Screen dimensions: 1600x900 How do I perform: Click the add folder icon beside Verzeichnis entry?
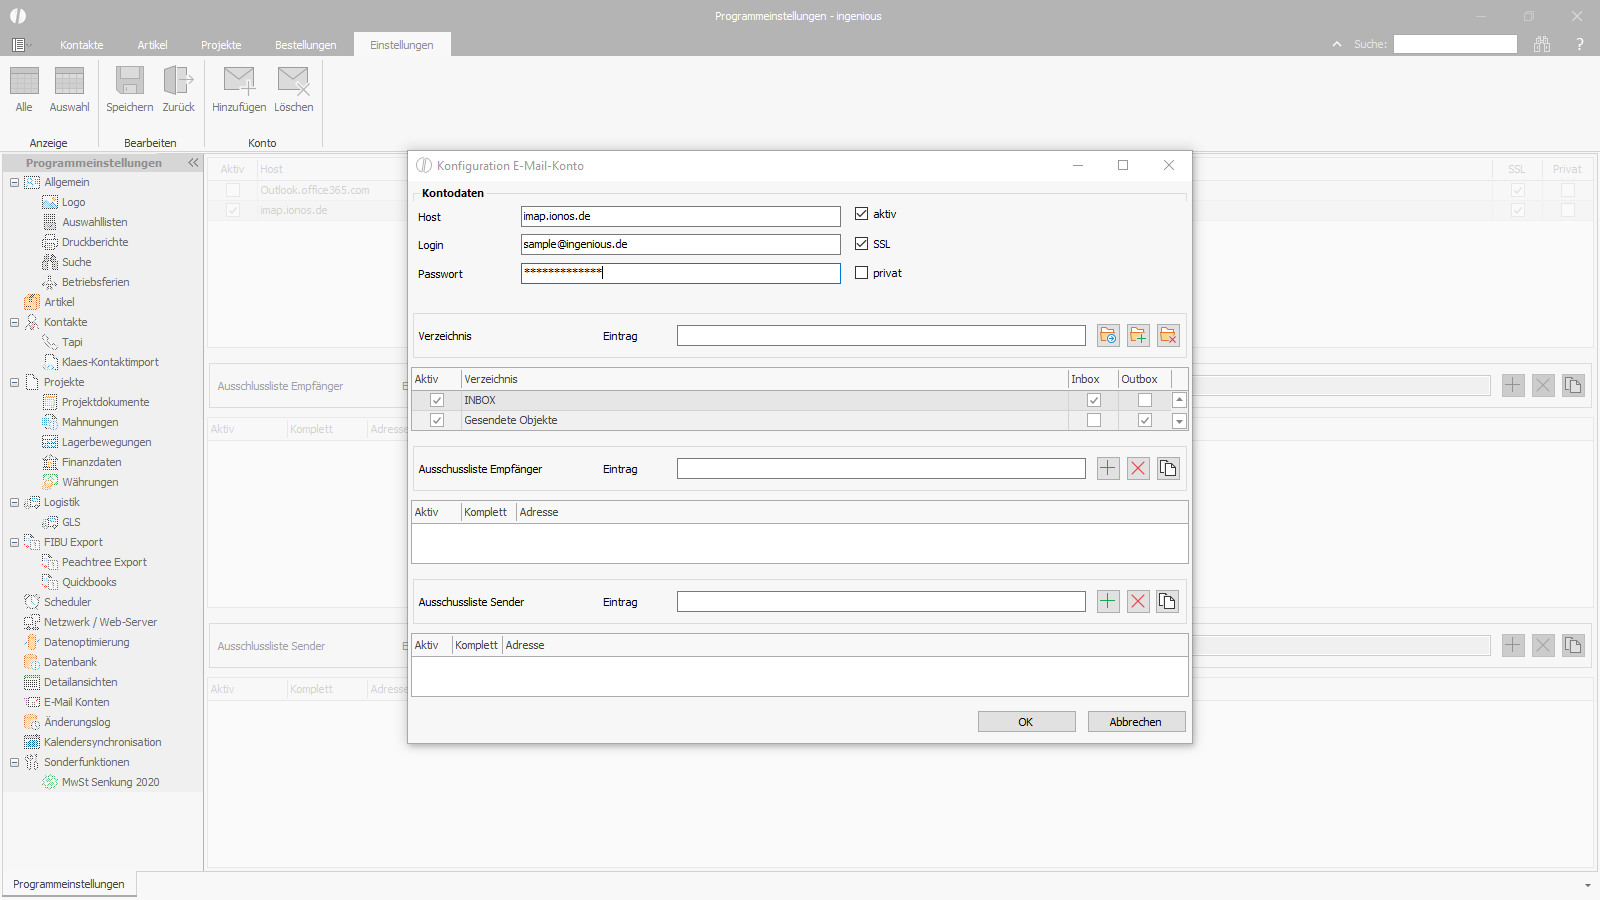click(1138, 336)
